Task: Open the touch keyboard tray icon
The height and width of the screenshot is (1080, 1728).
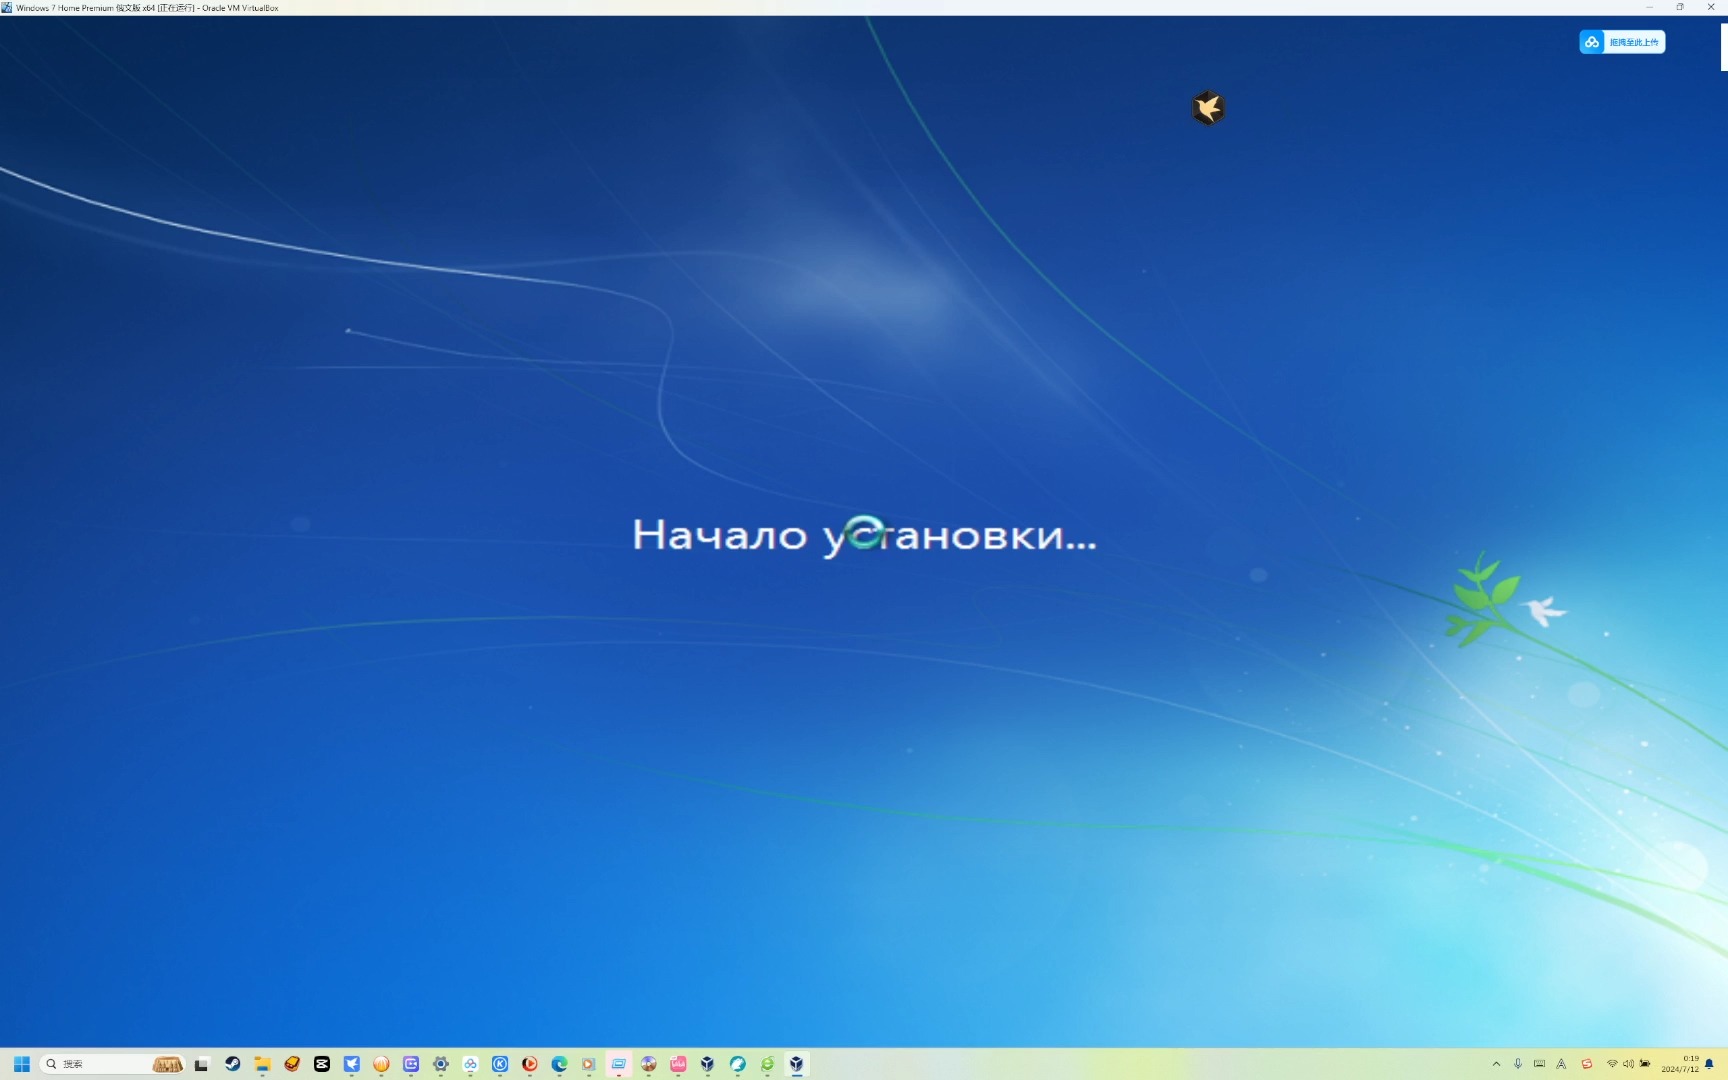Action: (x=1539, y=1064)
